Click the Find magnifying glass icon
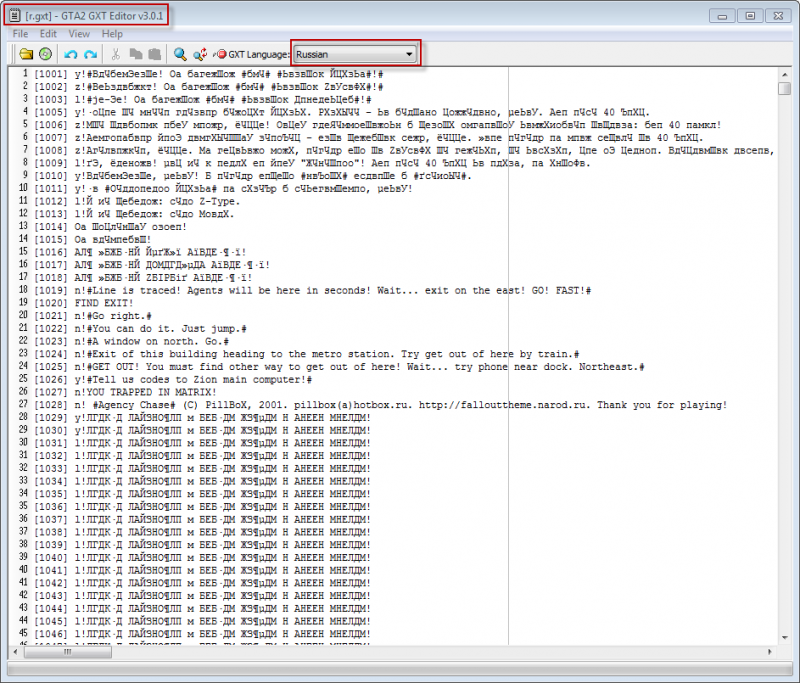Viewport: 800px width, 683px height. 180,54
